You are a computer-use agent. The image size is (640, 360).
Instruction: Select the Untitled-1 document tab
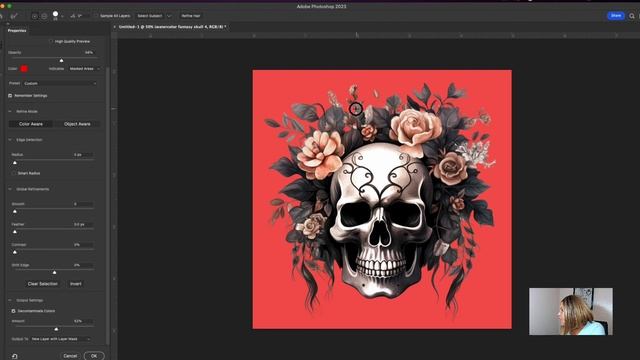172,27
